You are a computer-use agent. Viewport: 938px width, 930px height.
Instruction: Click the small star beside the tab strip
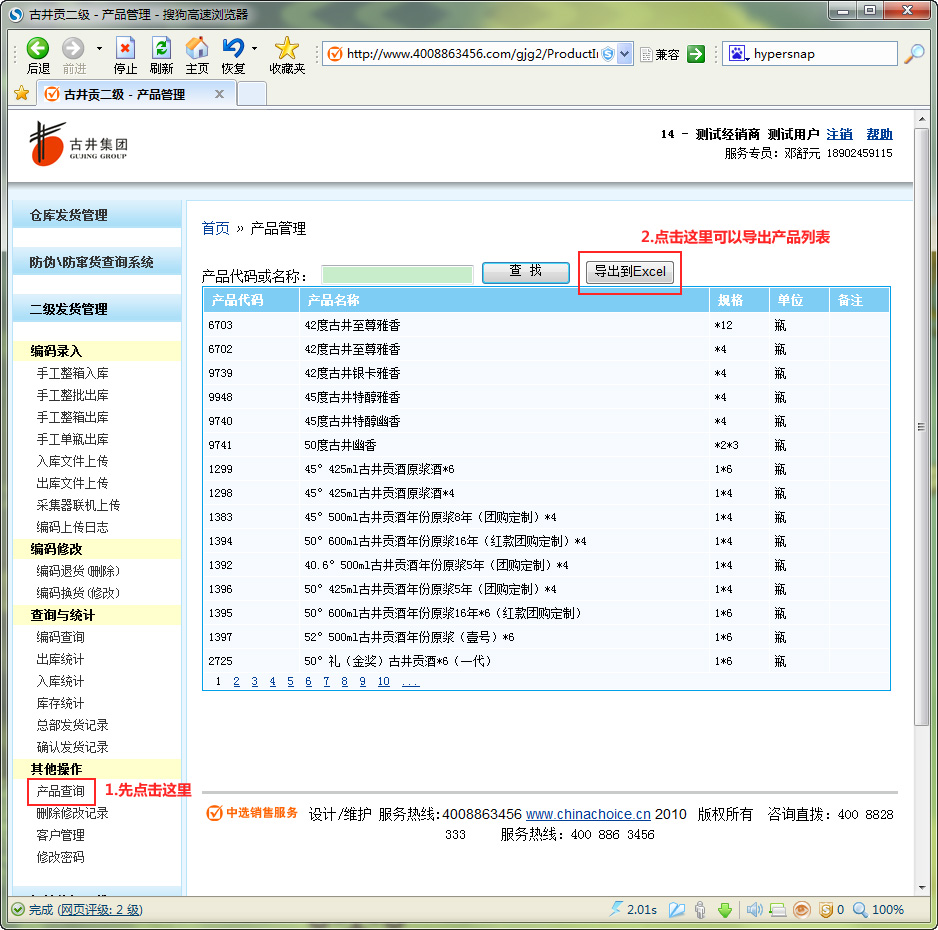(x=22, y=93)
